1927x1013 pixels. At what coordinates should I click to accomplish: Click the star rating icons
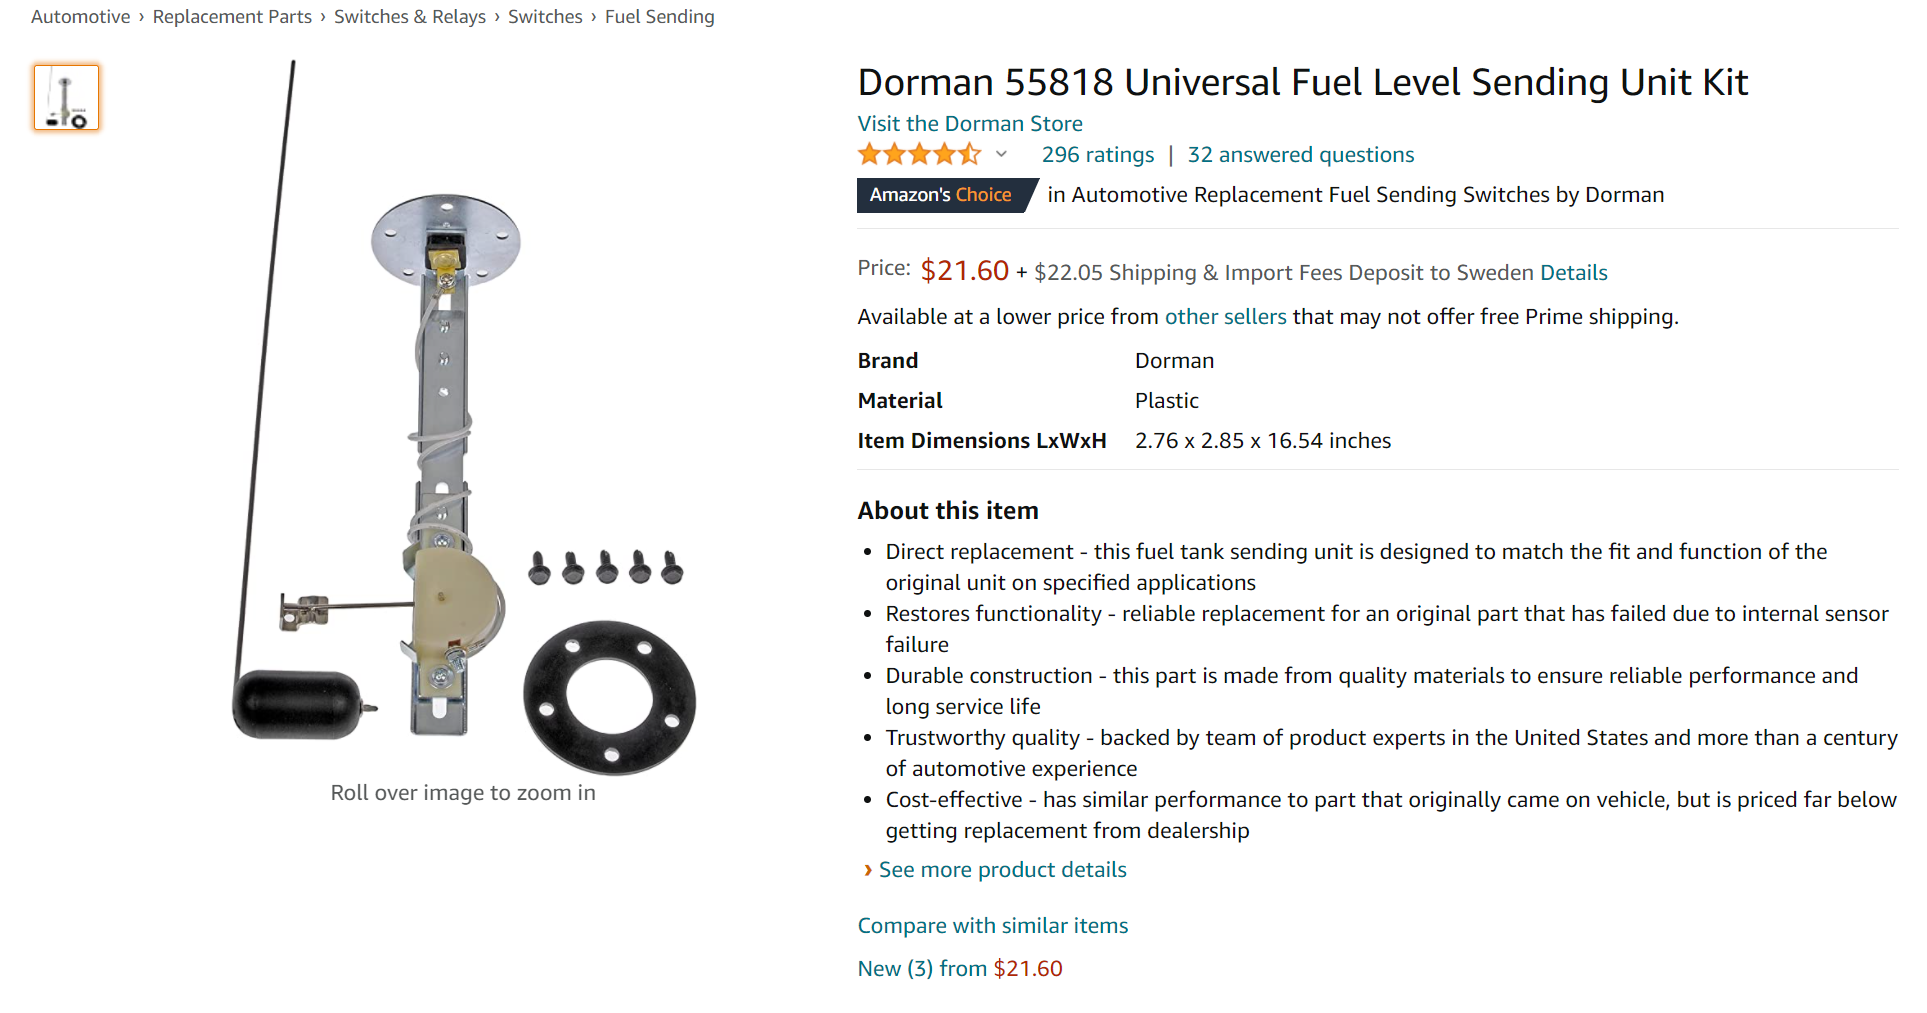pyautogui.click(x=919, y=155)
